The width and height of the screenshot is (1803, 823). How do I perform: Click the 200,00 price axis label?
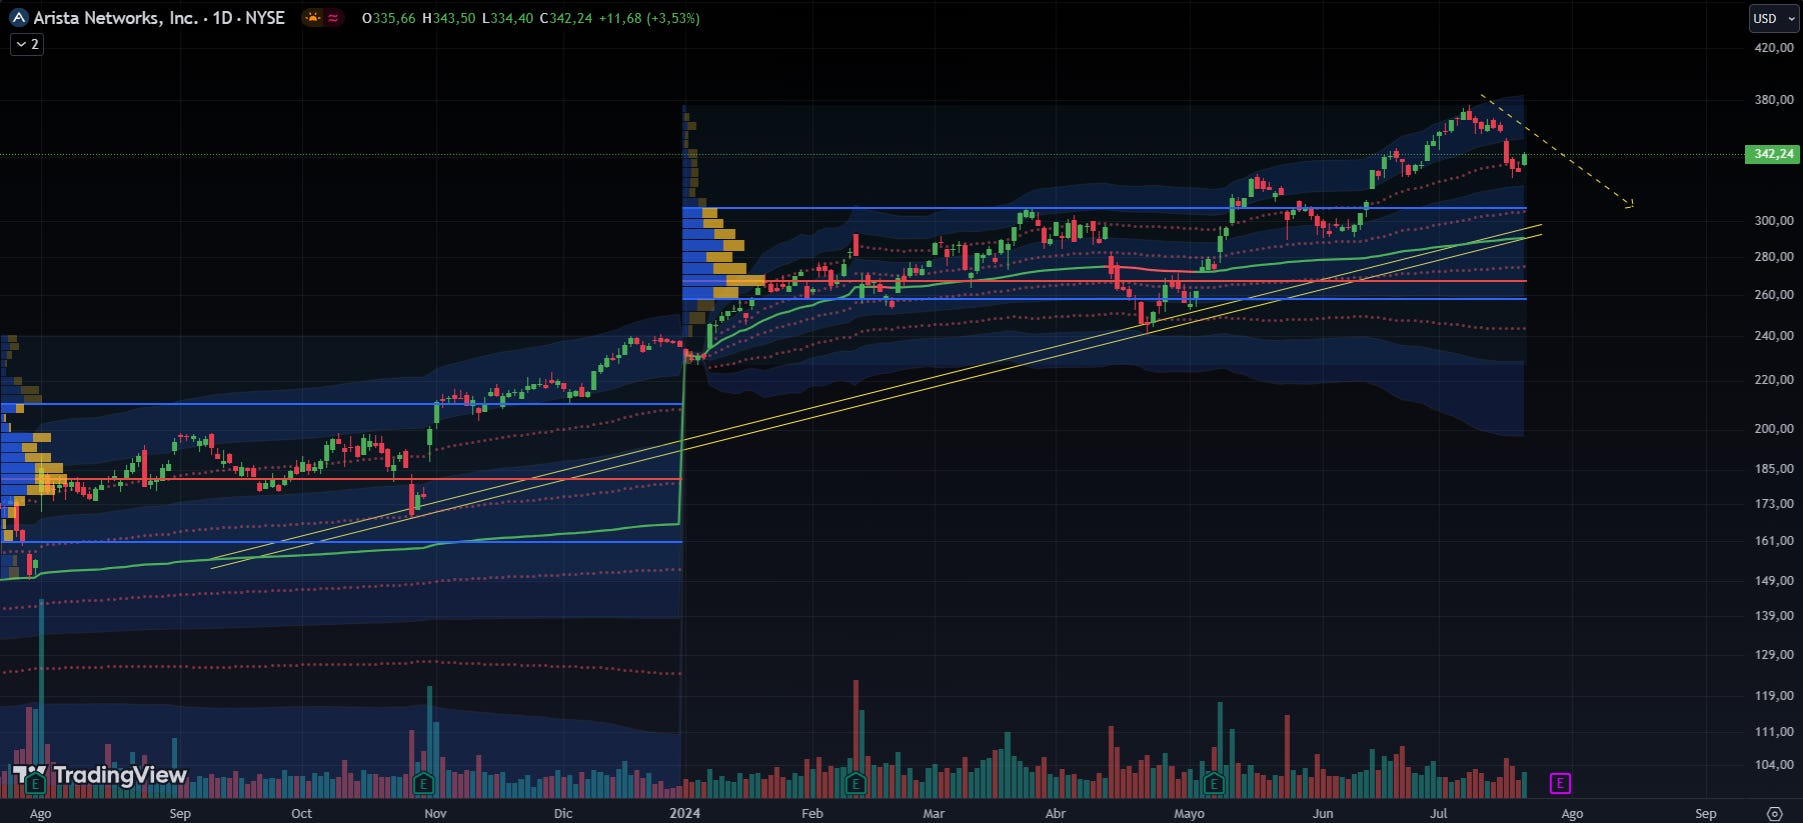[1774, 429]
